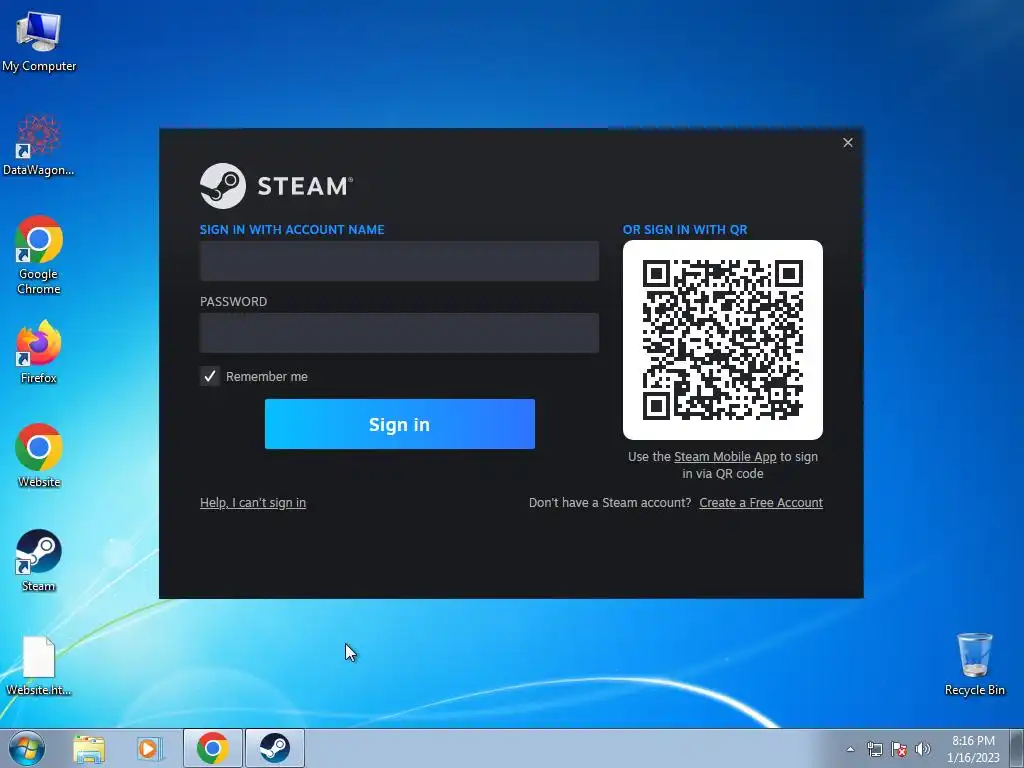The width and height of the screenshot is (1024, 768).
Task: Launch Google Chrome from the desktop
Action: [39, 255]
